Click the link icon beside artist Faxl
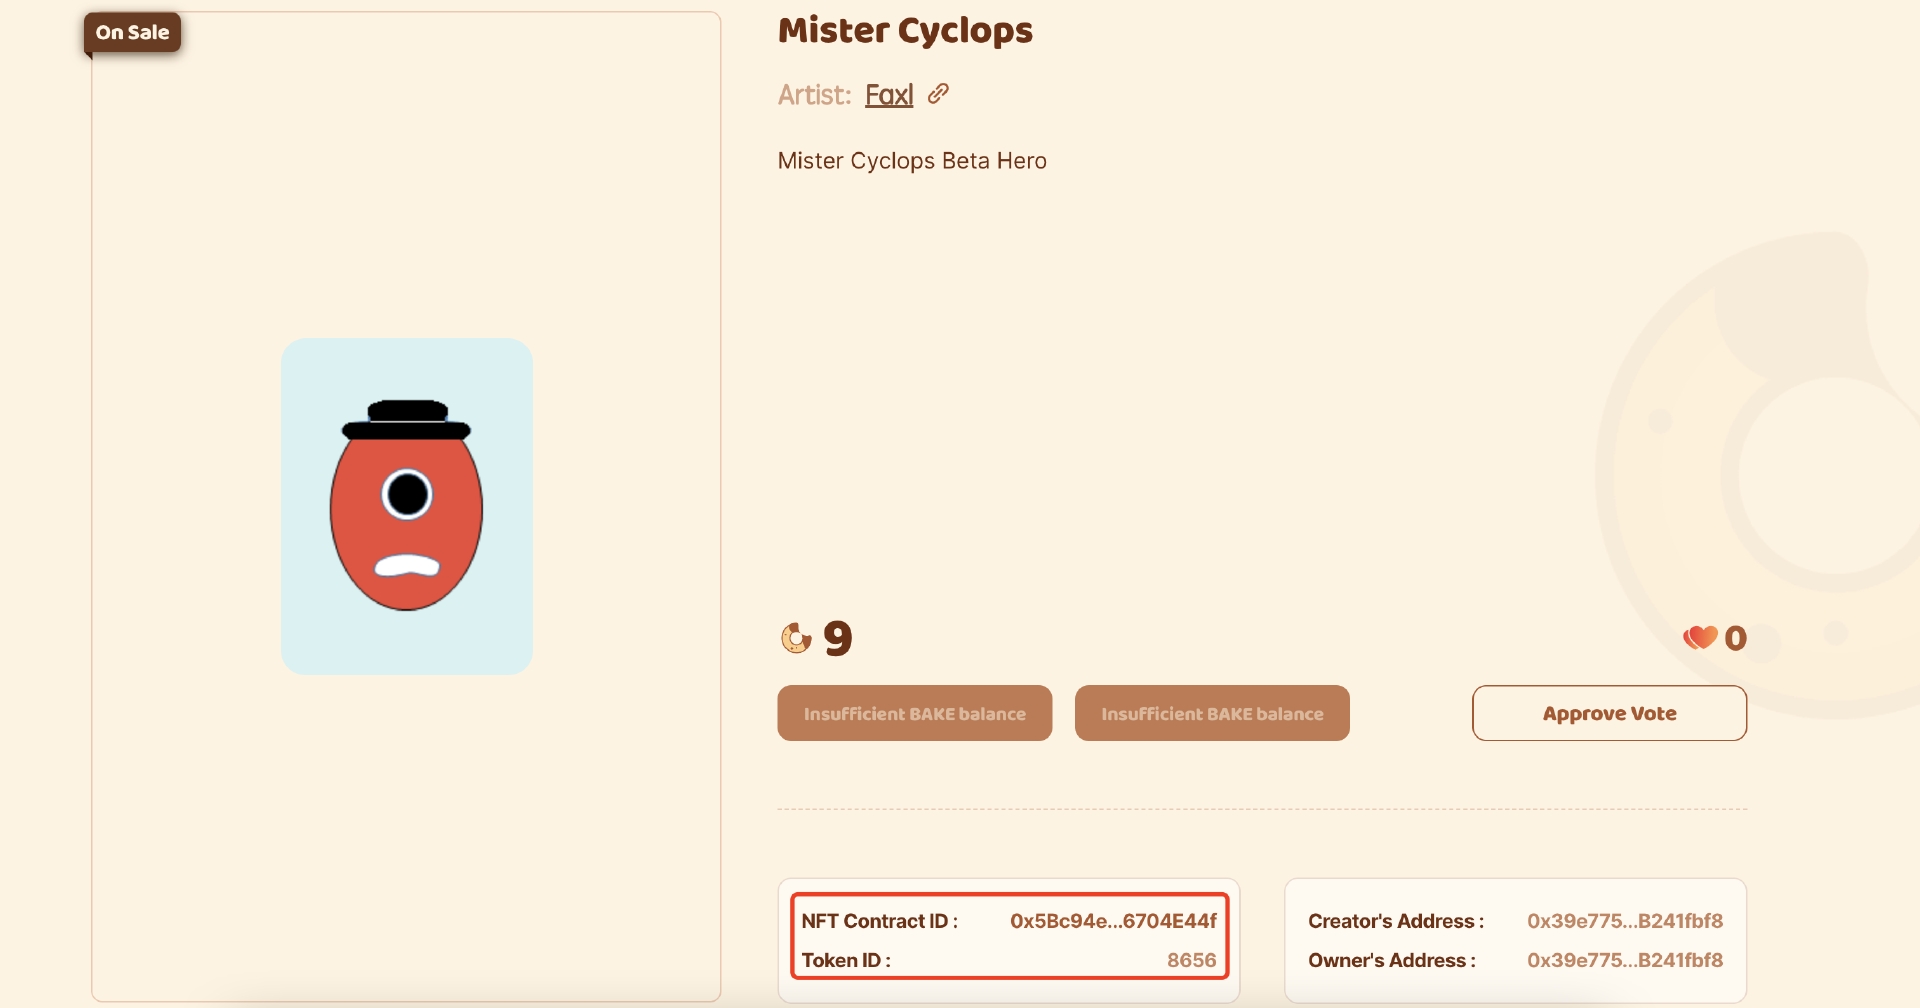The width and height of the screenshot is (1920, 1008). coord(938,94)
